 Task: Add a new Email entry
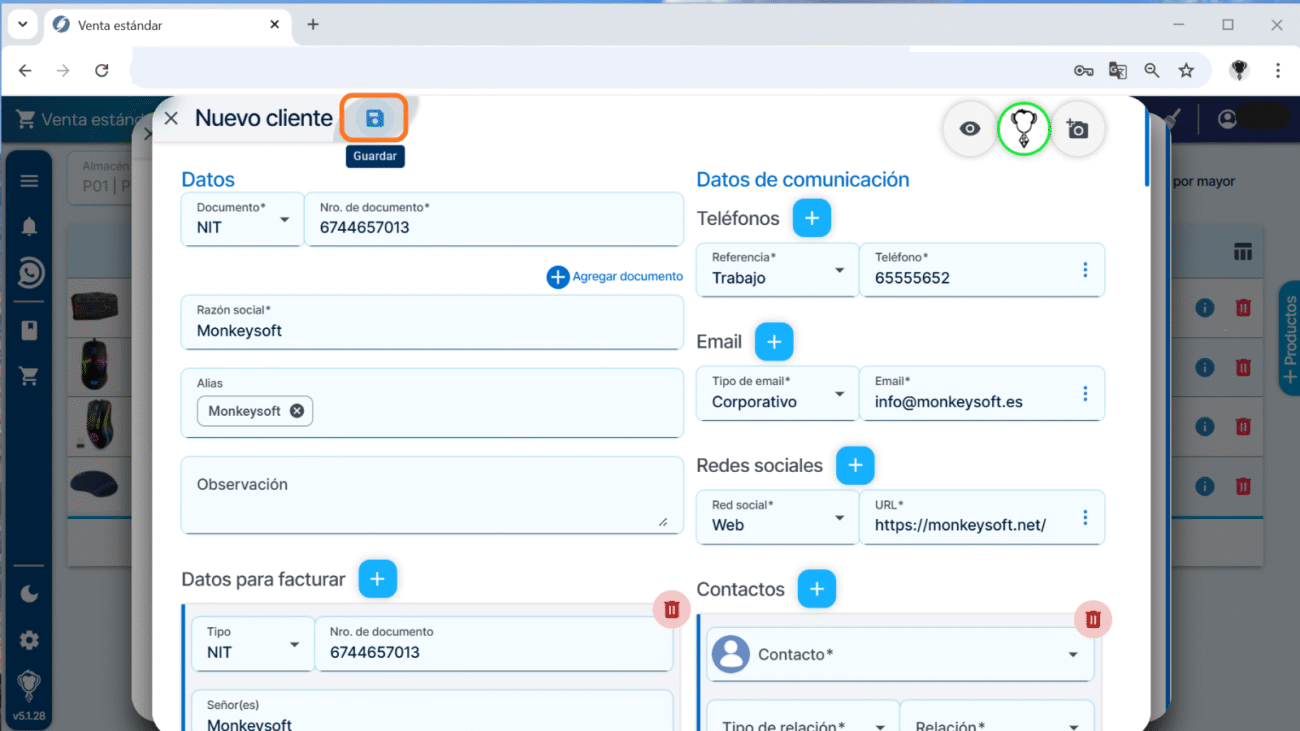point(773,342)
